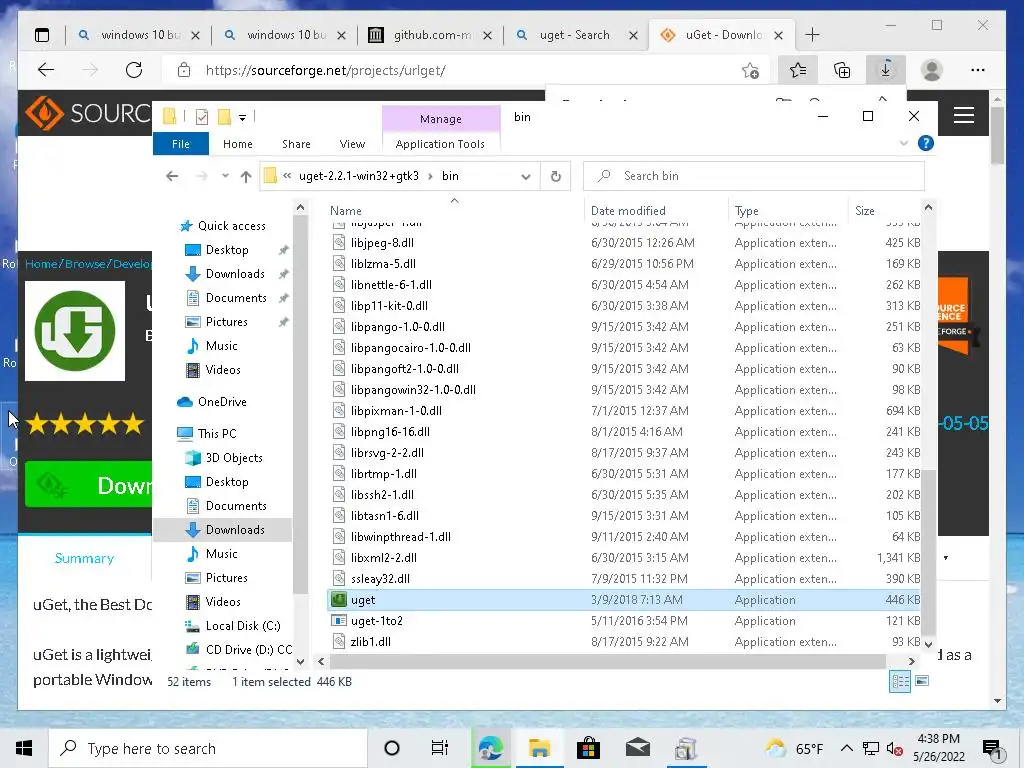The width and height of the screenshot is (1024, 768).
Task: Expand hidden breadcrumb path chevrons
Action: tap(287, 176)
